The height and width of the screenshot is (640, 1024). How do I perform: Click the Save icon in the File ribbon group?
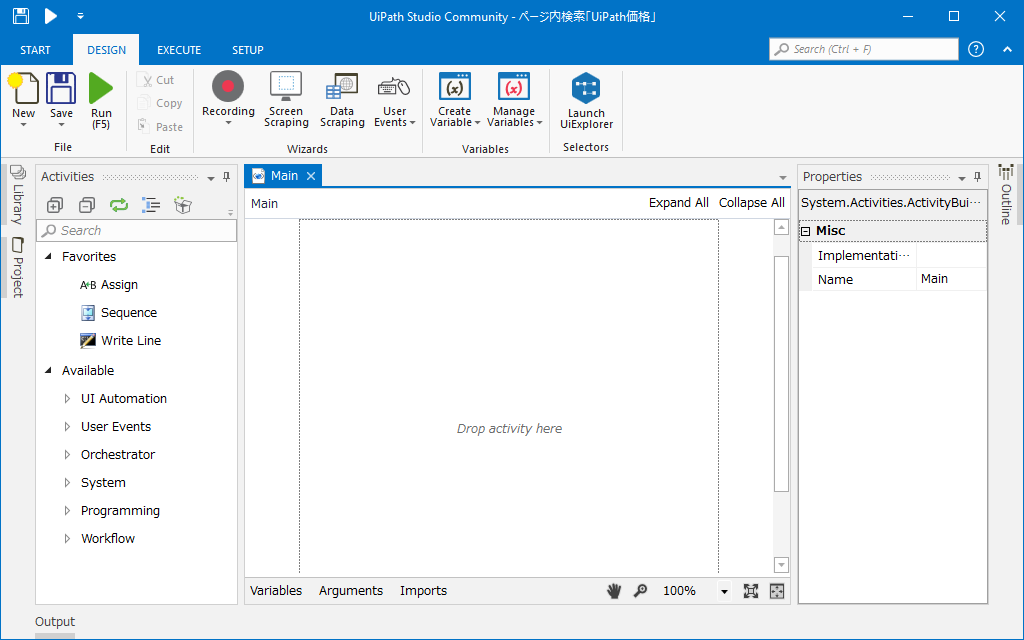coord(61,88)
